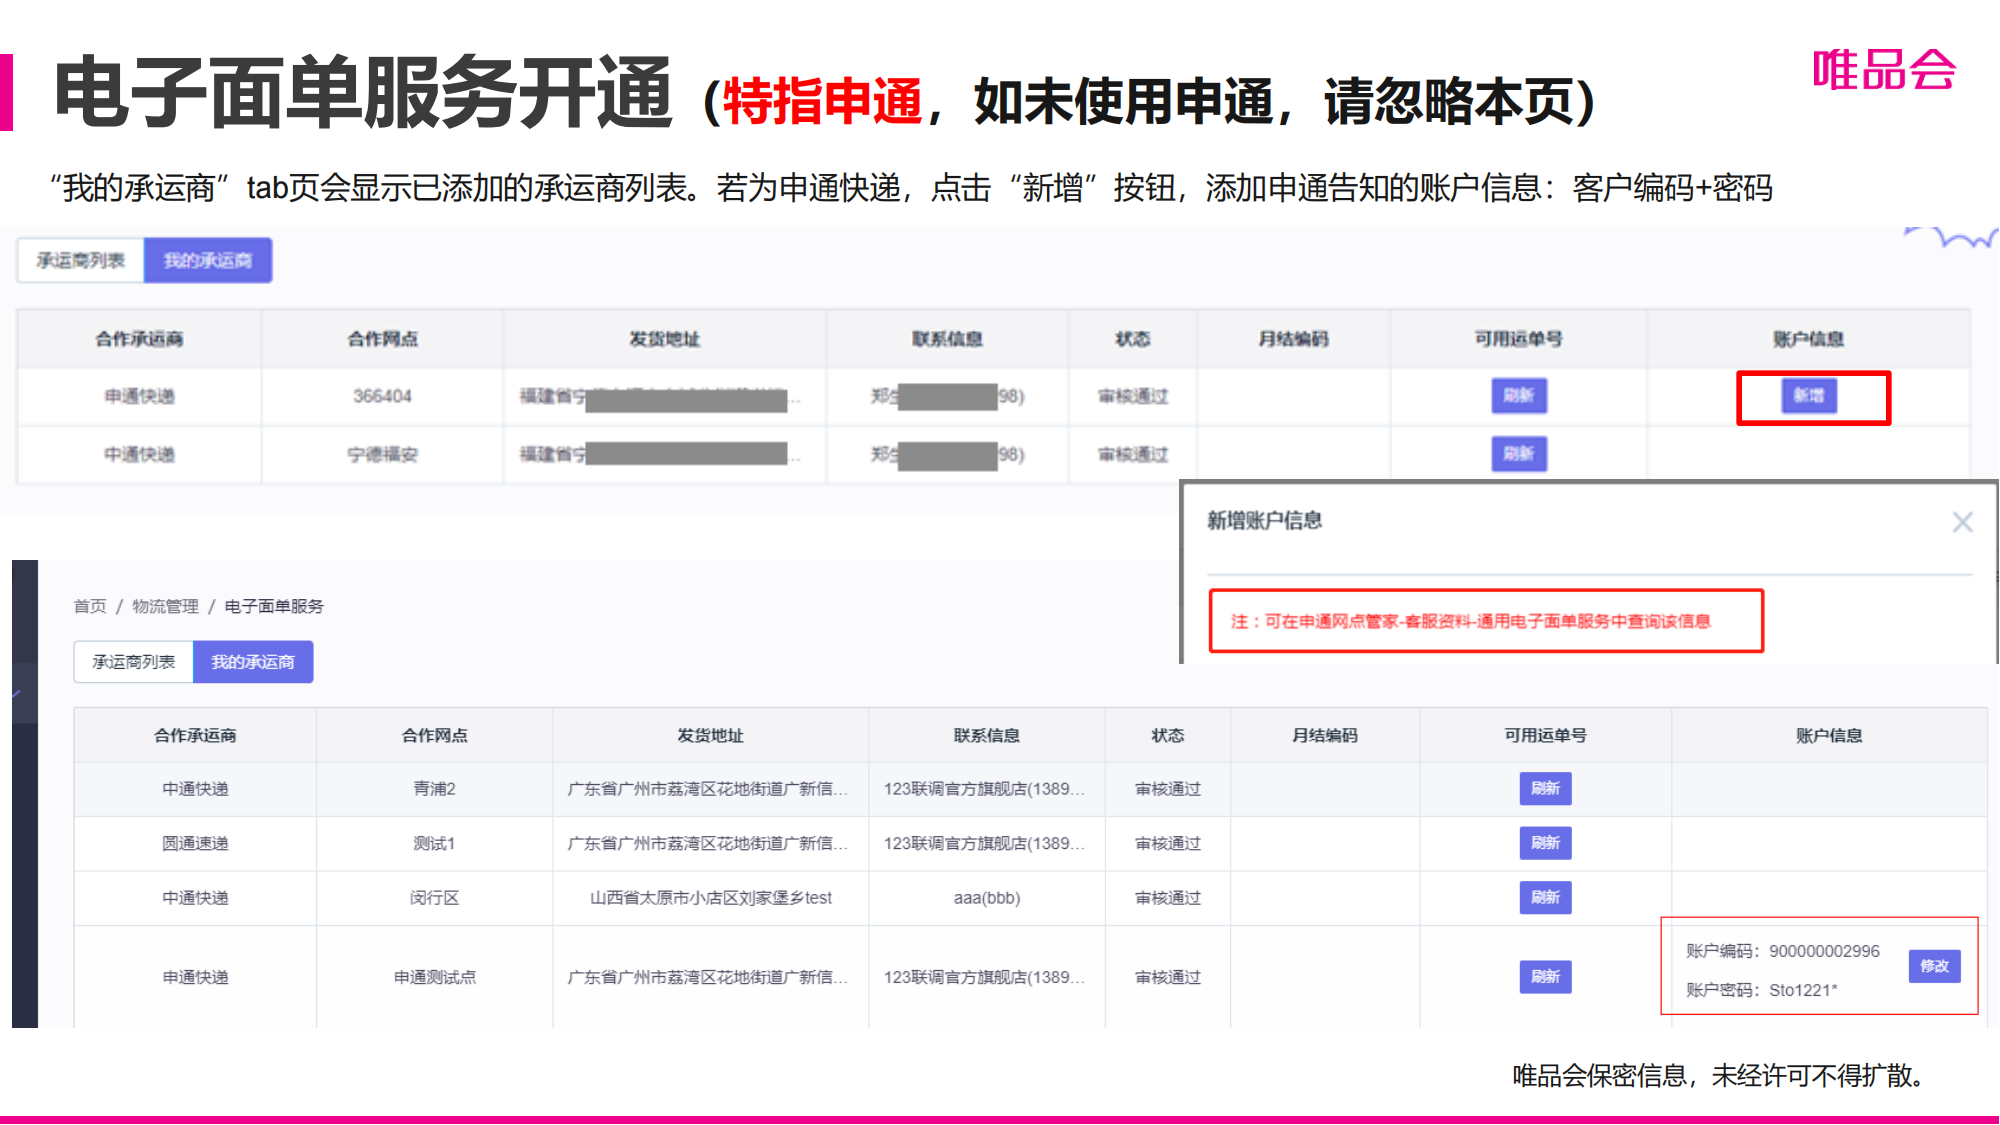Click 审核通过 status in the 申通测试点 row

1168,977
